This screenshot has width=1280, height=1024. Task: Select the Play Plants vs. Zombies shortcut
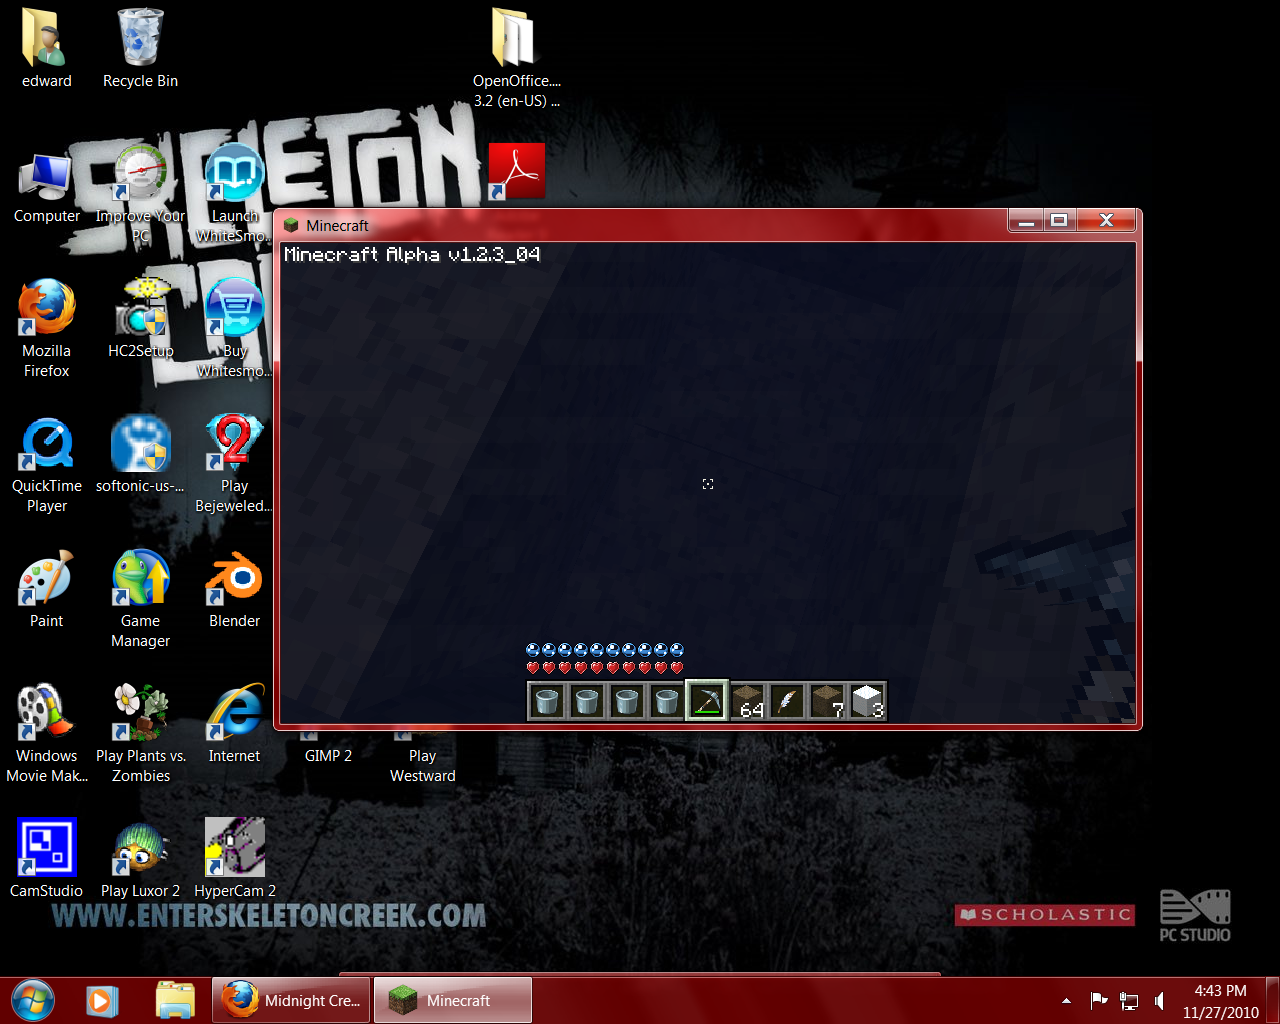(x=140, y=733)
